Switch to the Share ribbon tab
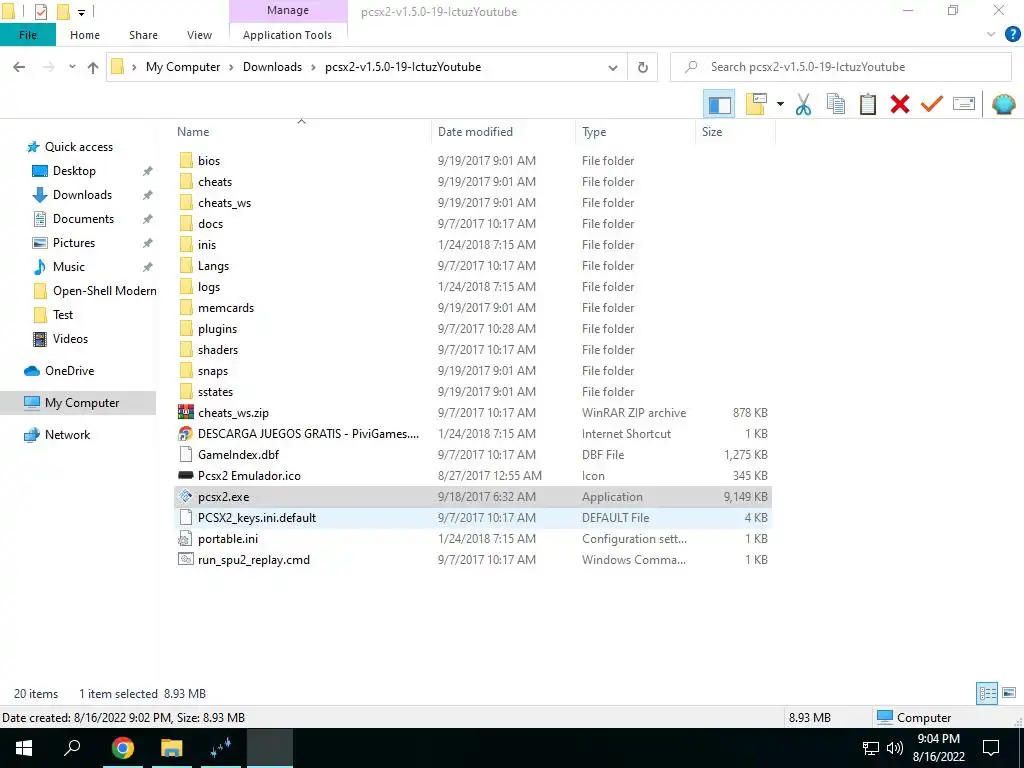Viewport: 1024px width, 768px height. point(143,35)
